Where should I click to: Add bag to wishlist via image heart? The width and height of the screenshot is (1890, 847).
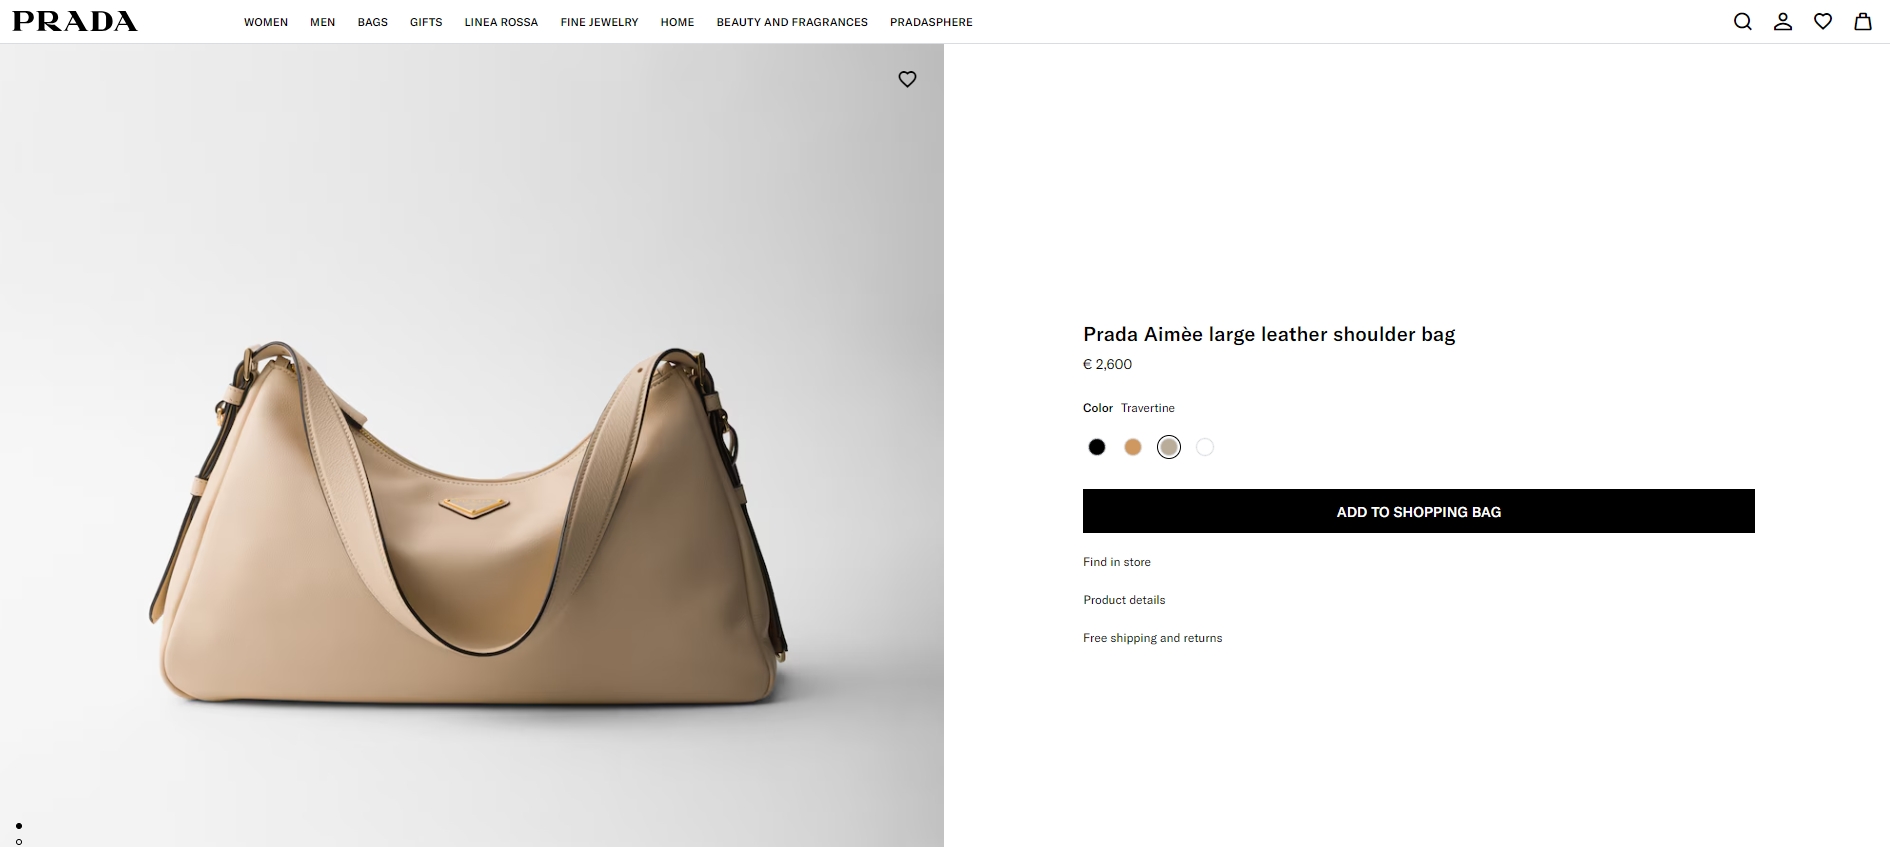pos(907,79)
